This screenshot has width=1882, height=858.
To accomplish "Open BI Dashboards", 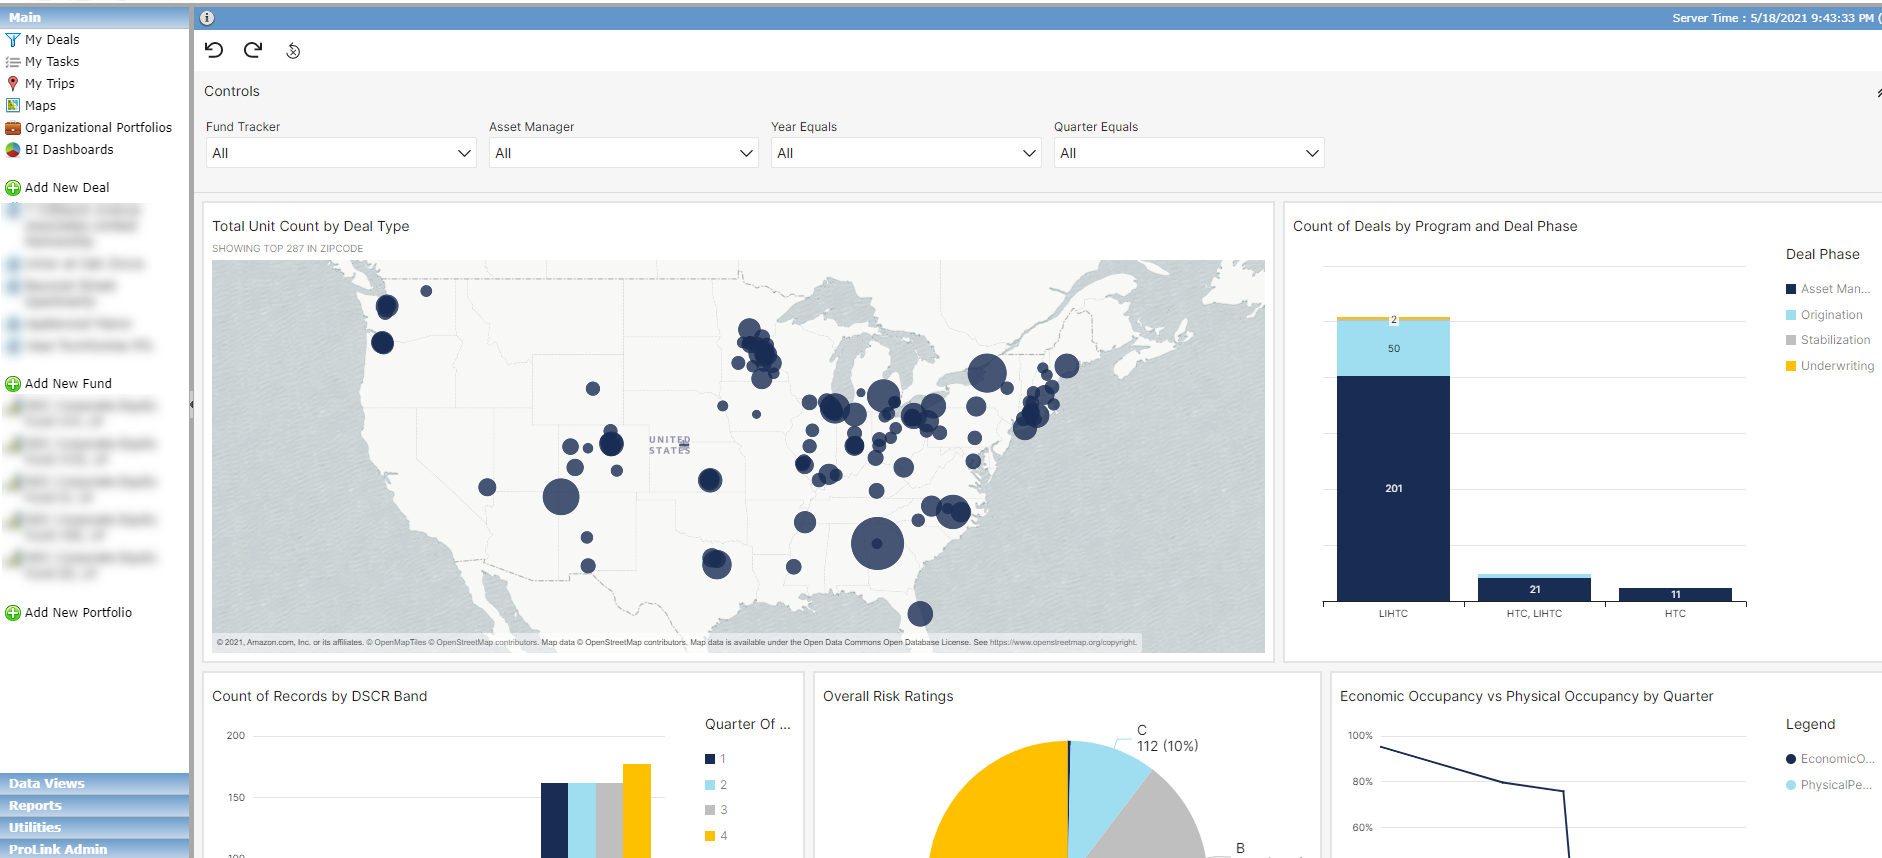I will (x=69, y=150).
